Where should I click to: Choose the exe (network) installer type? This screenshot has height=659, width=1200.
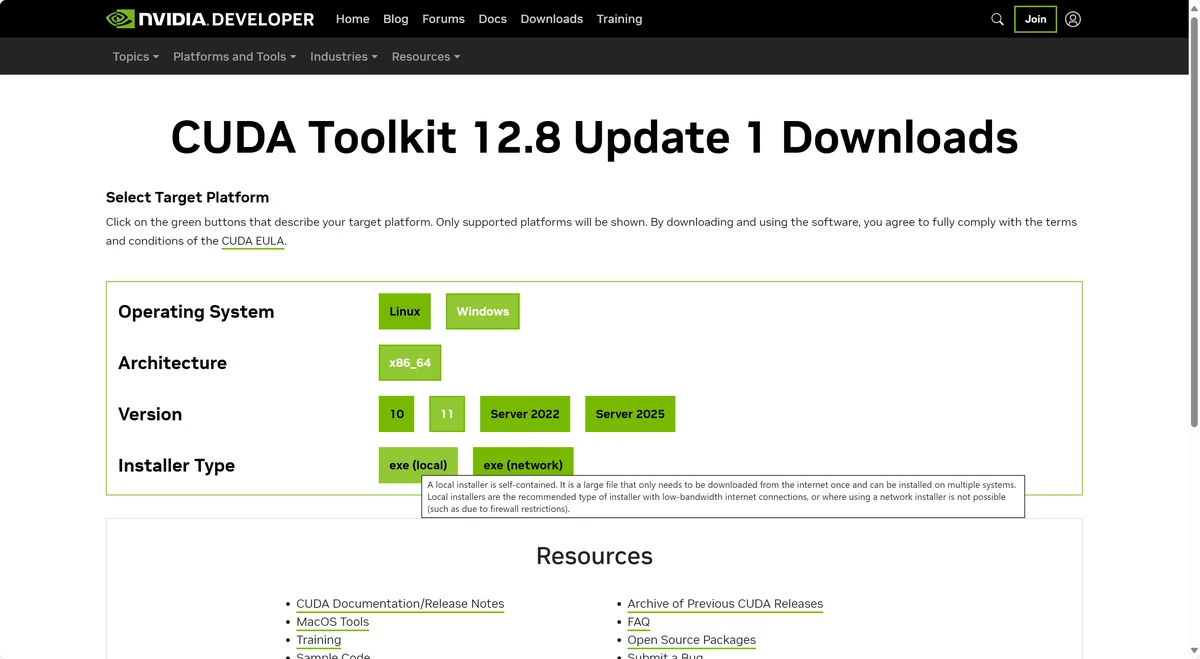[522, 464]
